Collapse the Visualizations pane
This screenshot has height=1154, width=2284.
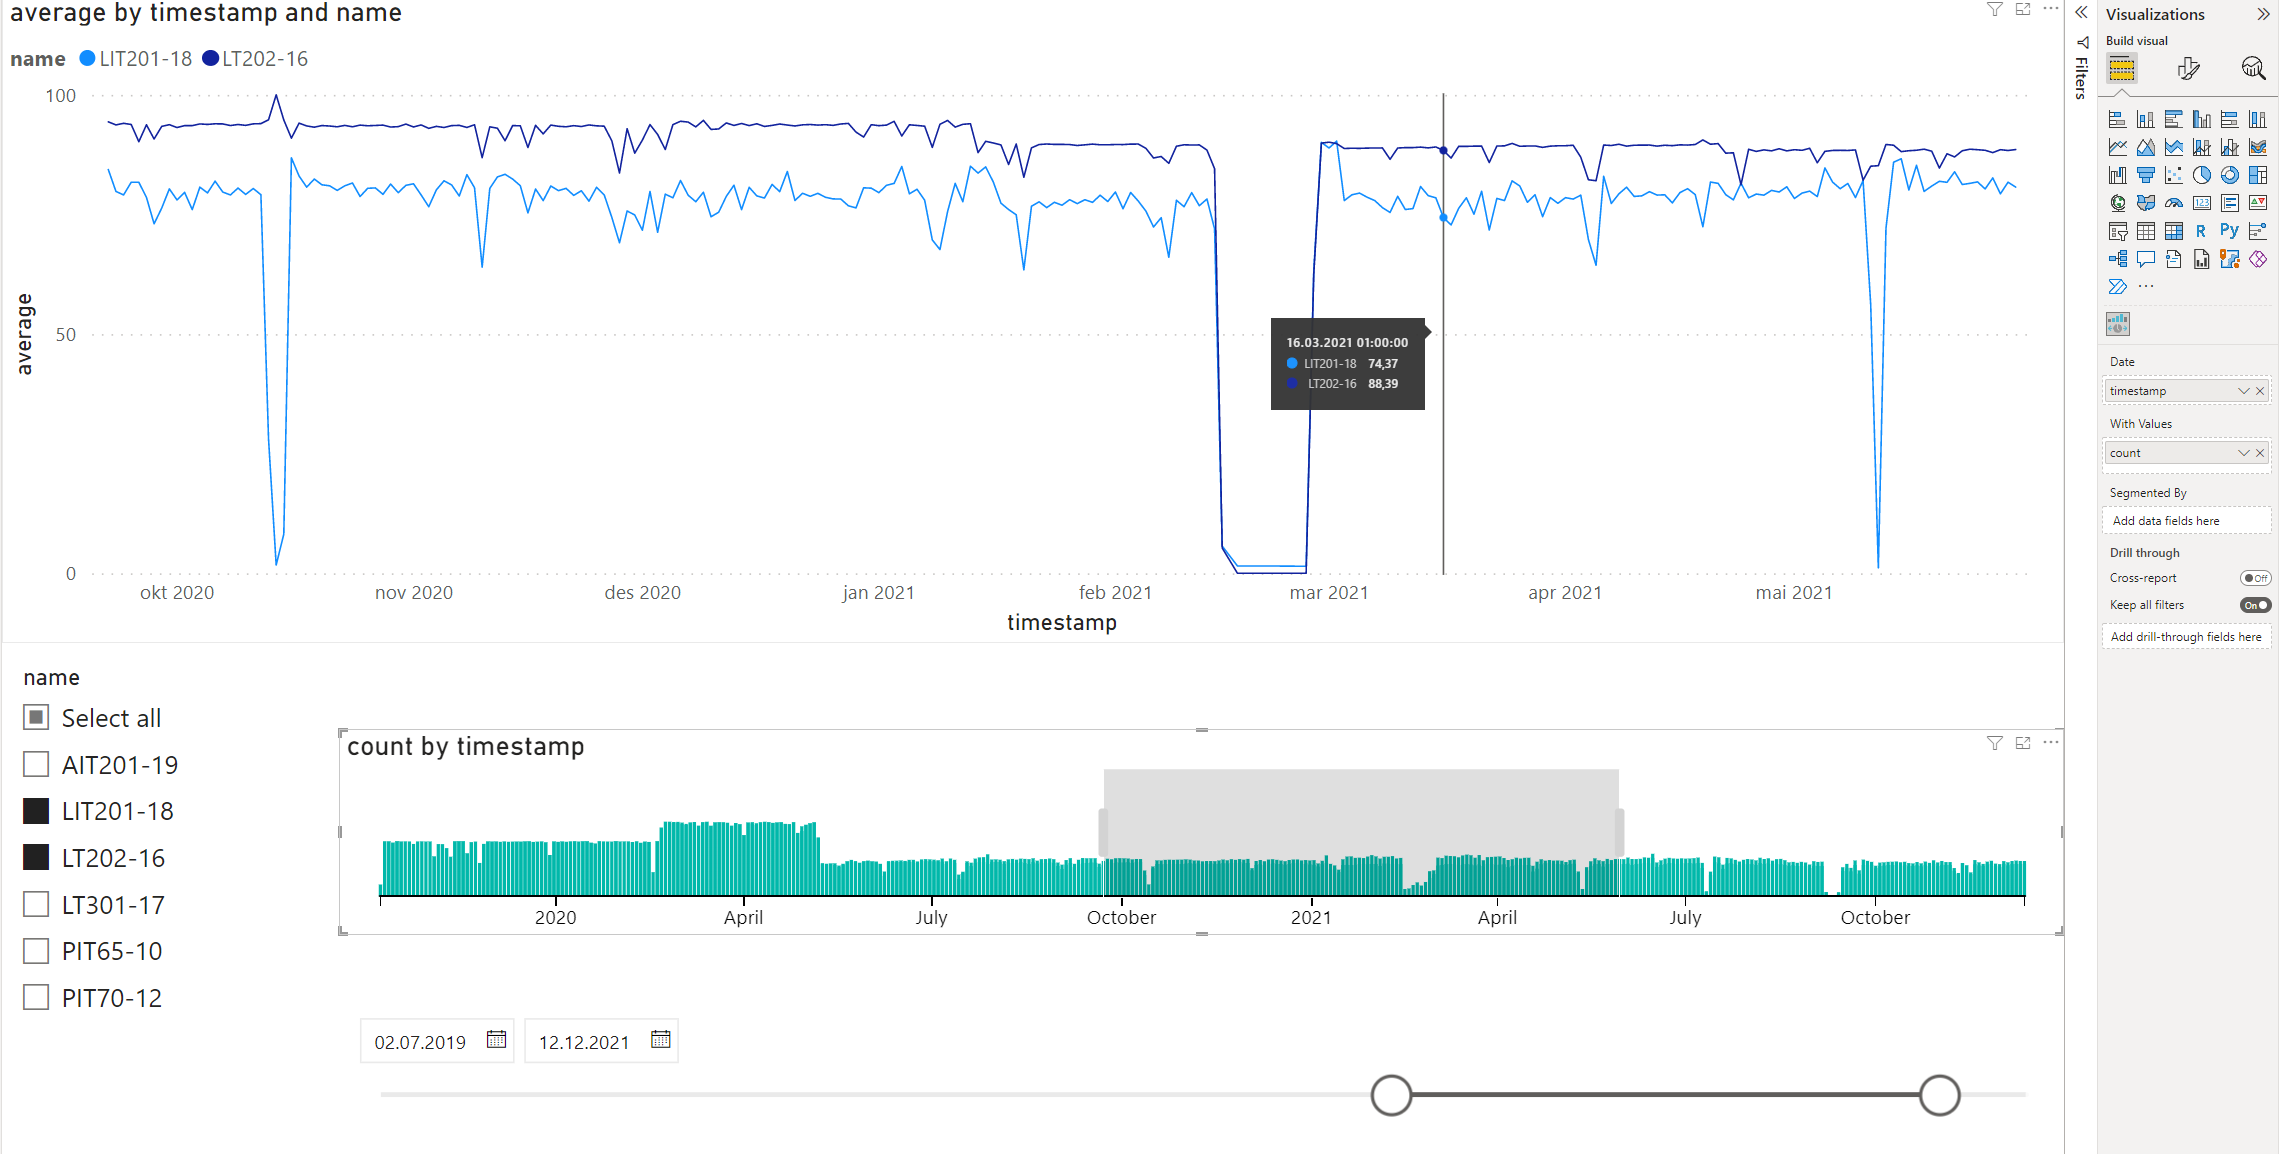2263,14
